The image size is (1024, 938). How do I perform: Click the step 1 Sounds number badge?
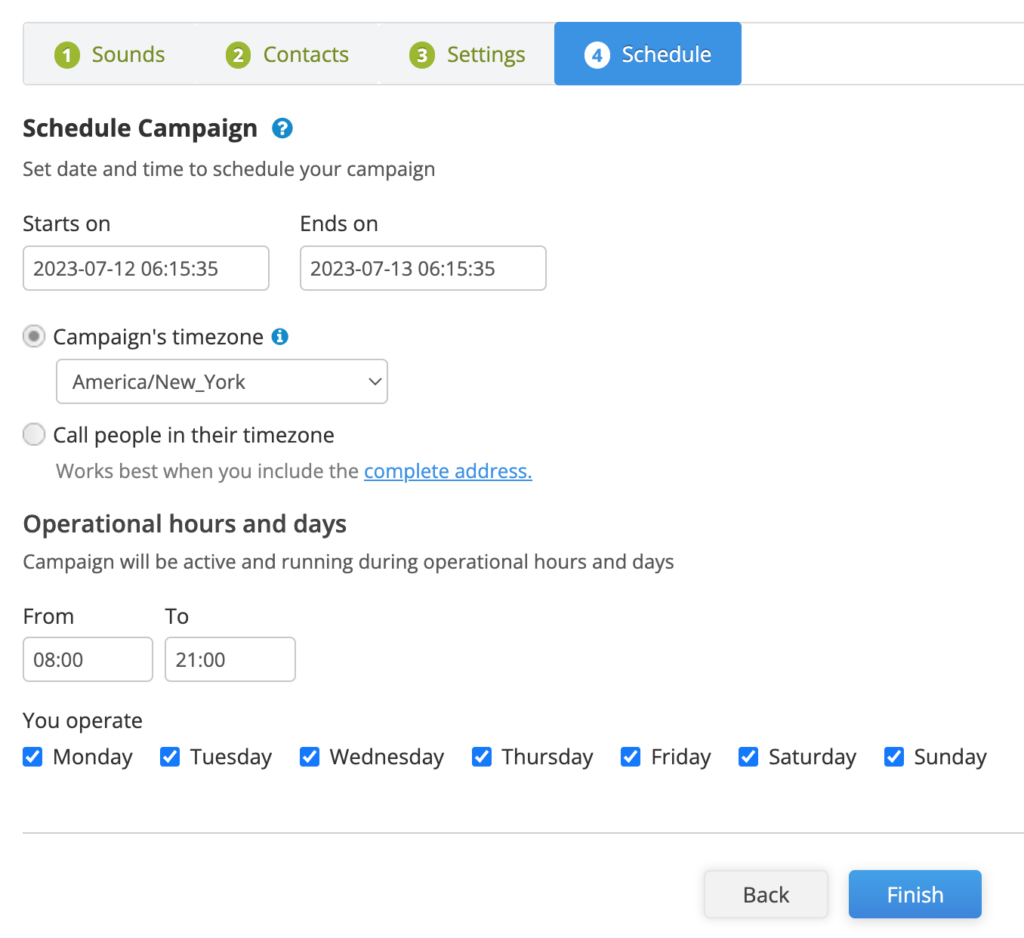(67, 55)
